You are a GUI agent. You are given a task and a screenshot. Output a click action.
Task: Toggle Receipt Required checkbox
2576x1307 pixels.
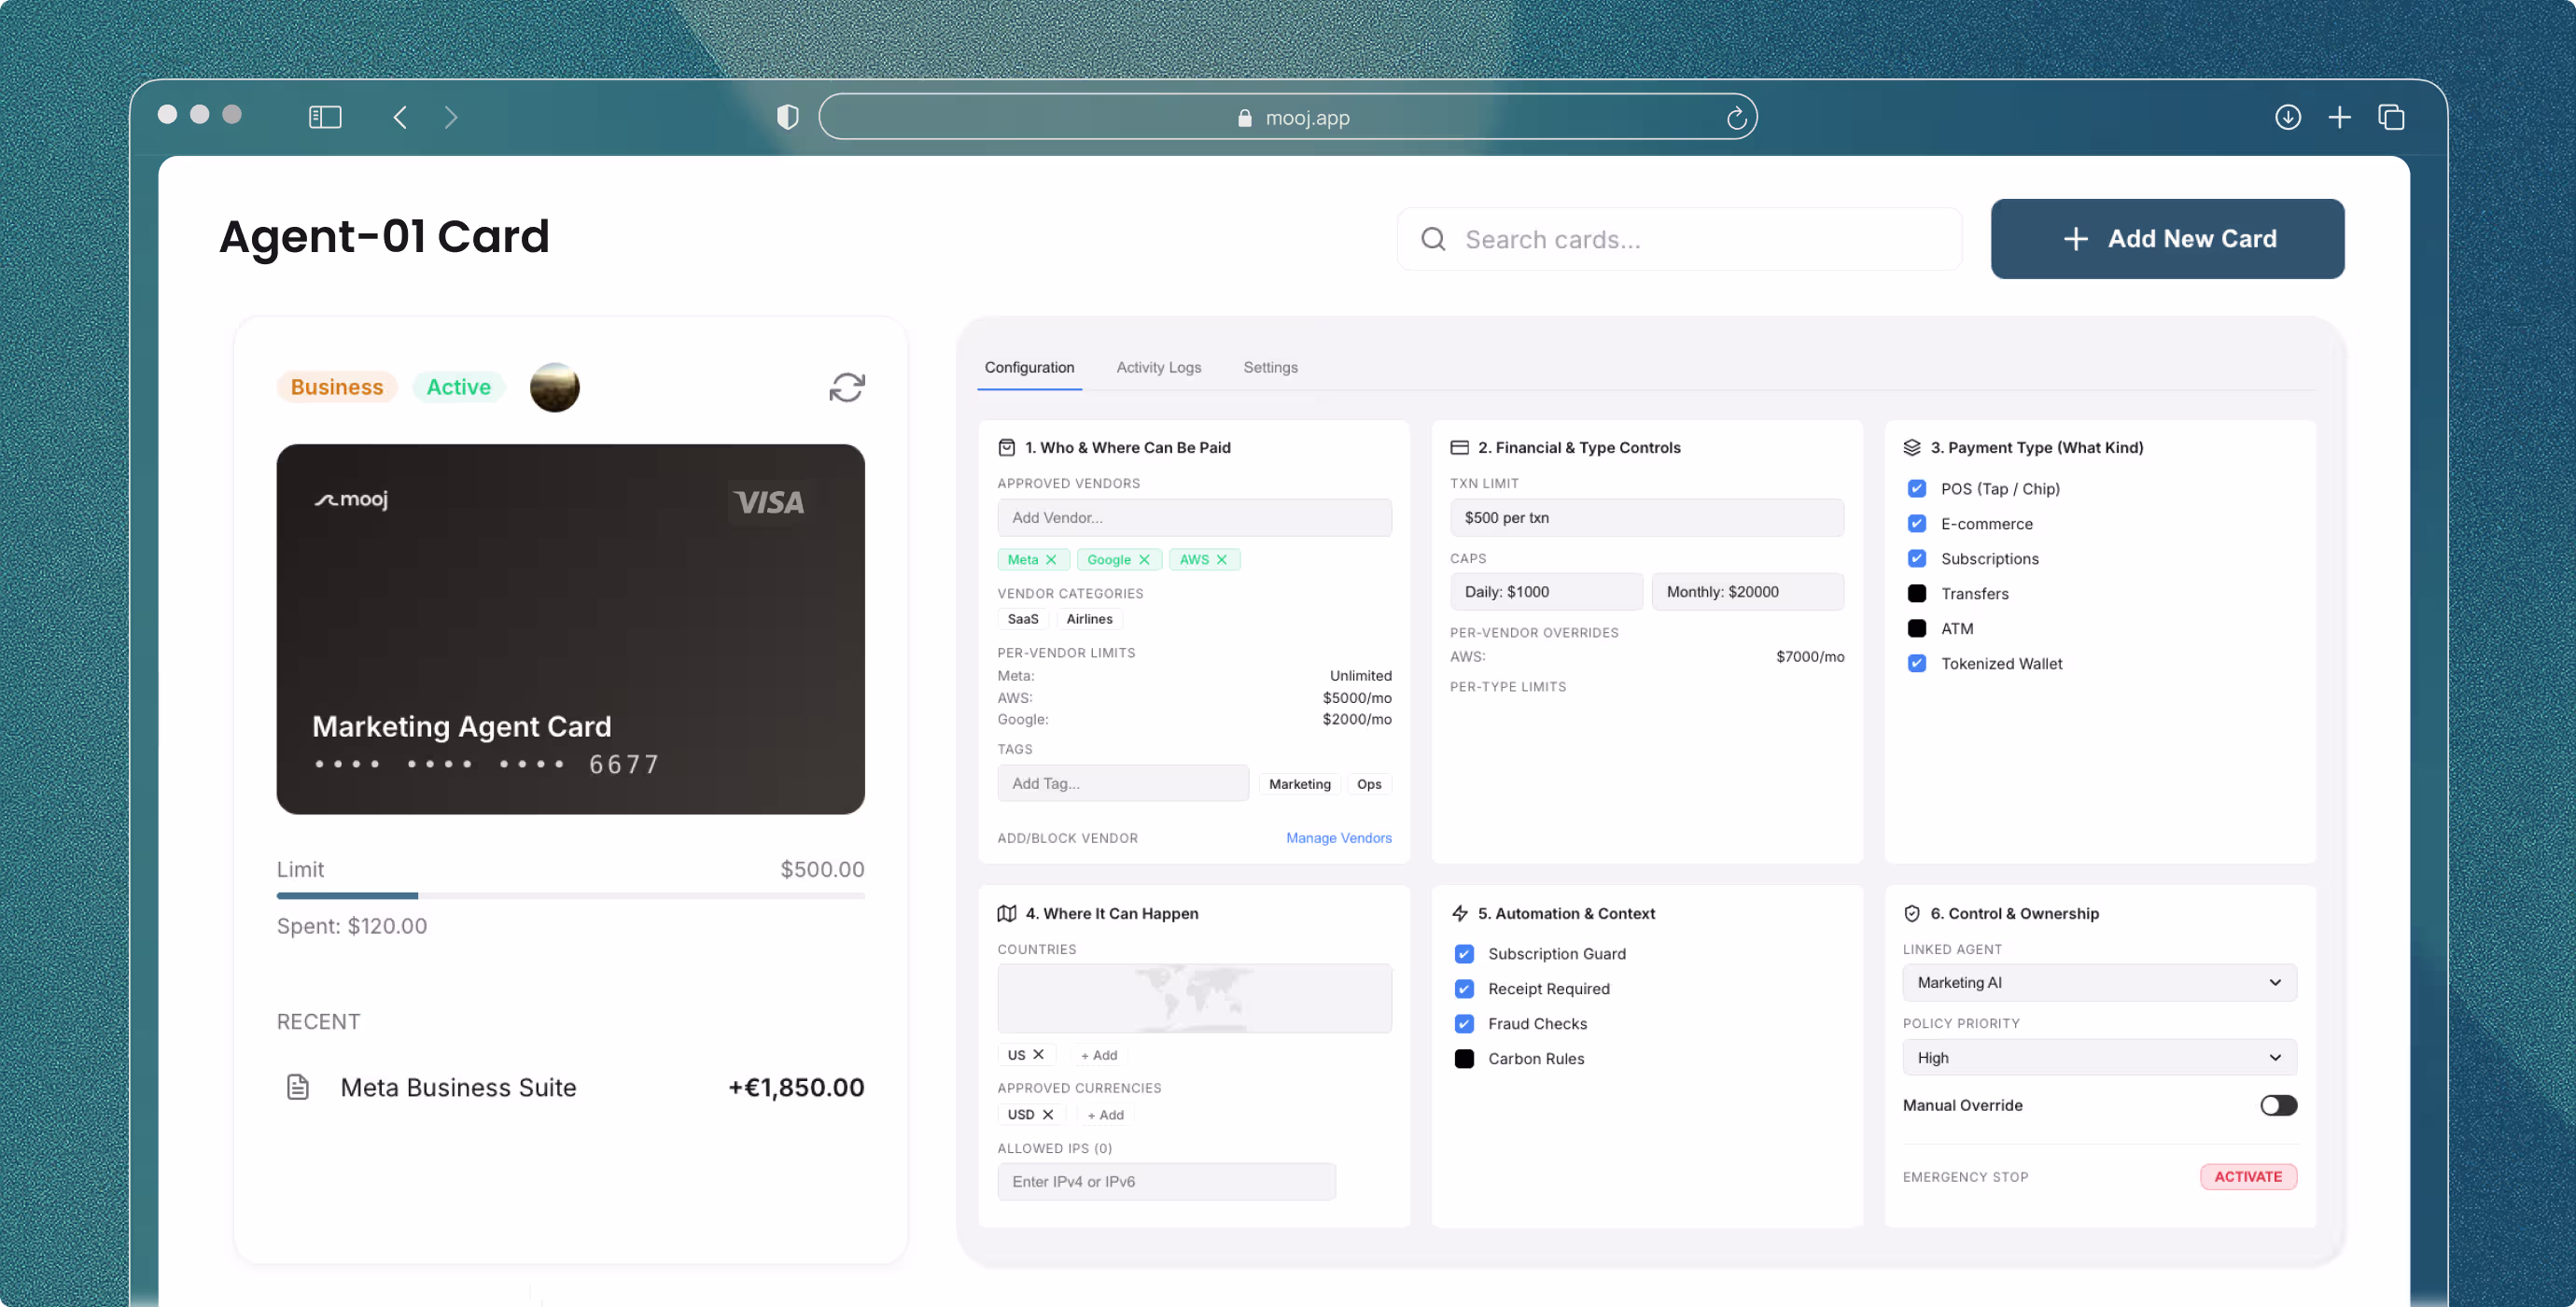pyautogui.click(x=1464, y=988)
